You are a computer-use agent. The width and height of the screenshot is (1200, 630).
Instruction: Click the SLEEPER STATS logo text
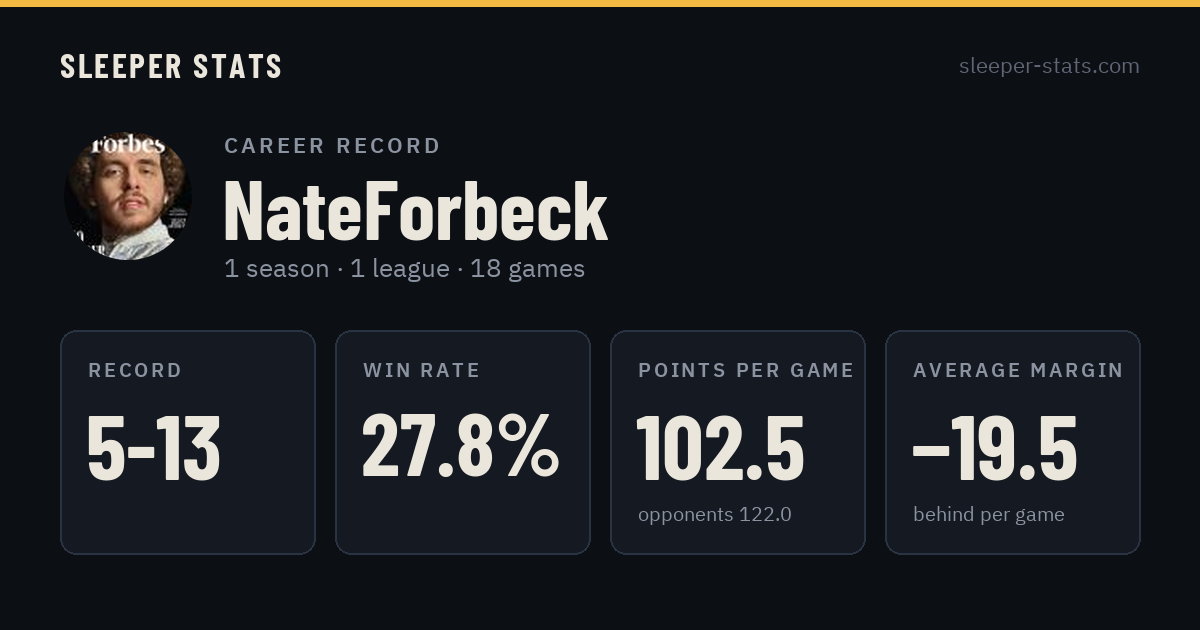(x=171, y=66)
